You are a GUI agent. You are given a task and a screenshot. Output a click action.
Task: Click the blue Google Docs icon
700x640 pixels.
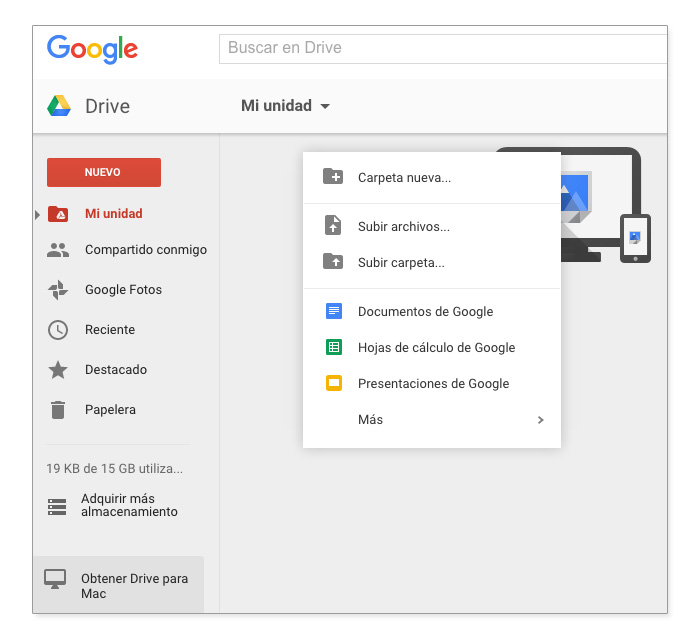coord(334,311)
